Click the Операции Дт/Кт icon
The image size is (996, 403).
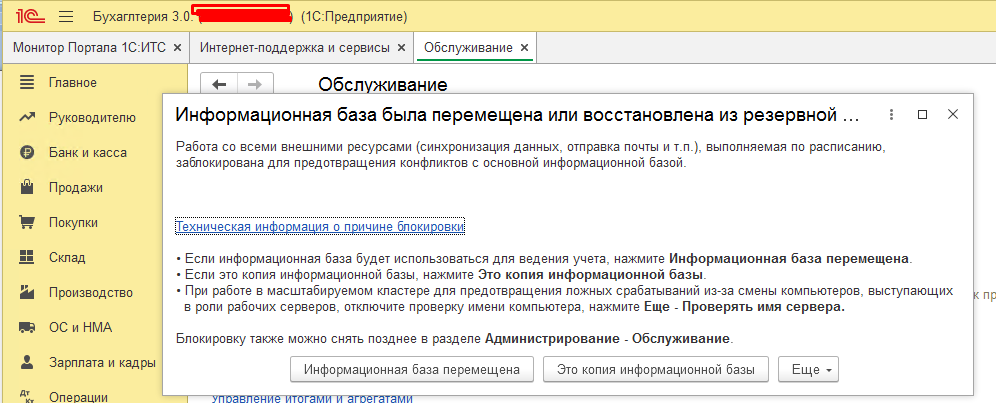point(27,397)
